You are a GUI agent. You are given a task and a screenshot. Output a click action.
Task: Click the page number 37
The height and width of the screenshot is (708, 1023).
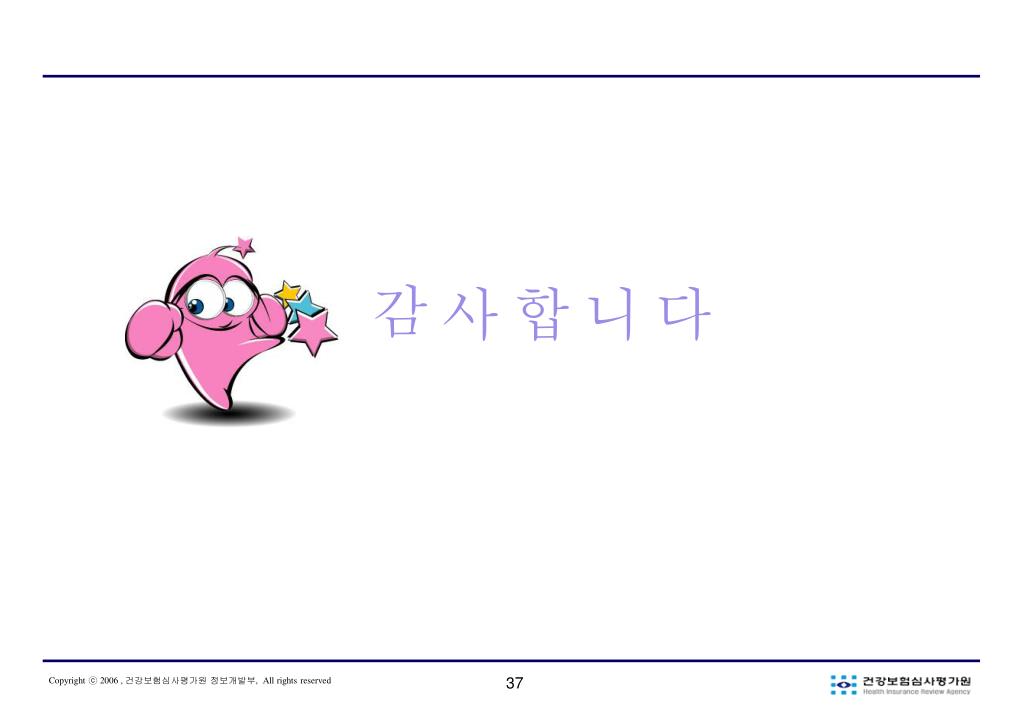tap(514, 683)
